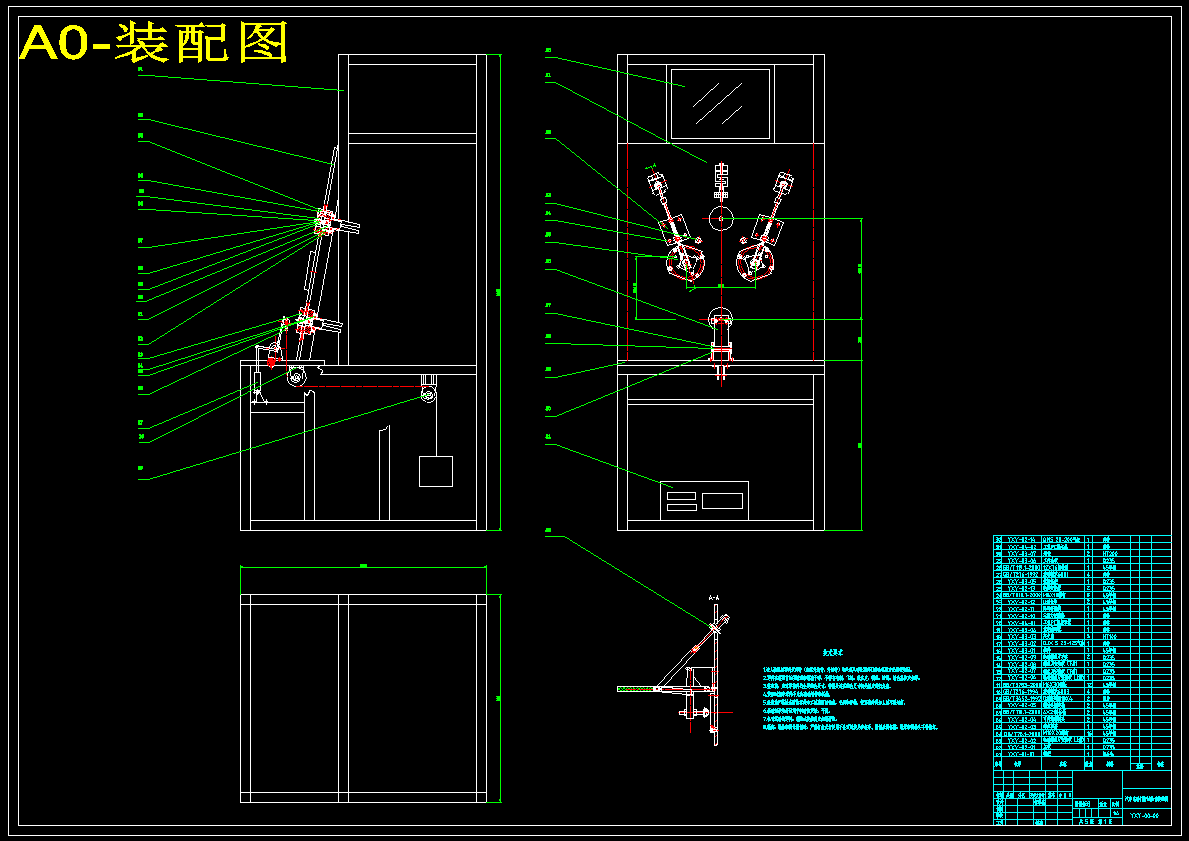
Task: Select the top clamp above the center circle
Action: click(721, 182)
